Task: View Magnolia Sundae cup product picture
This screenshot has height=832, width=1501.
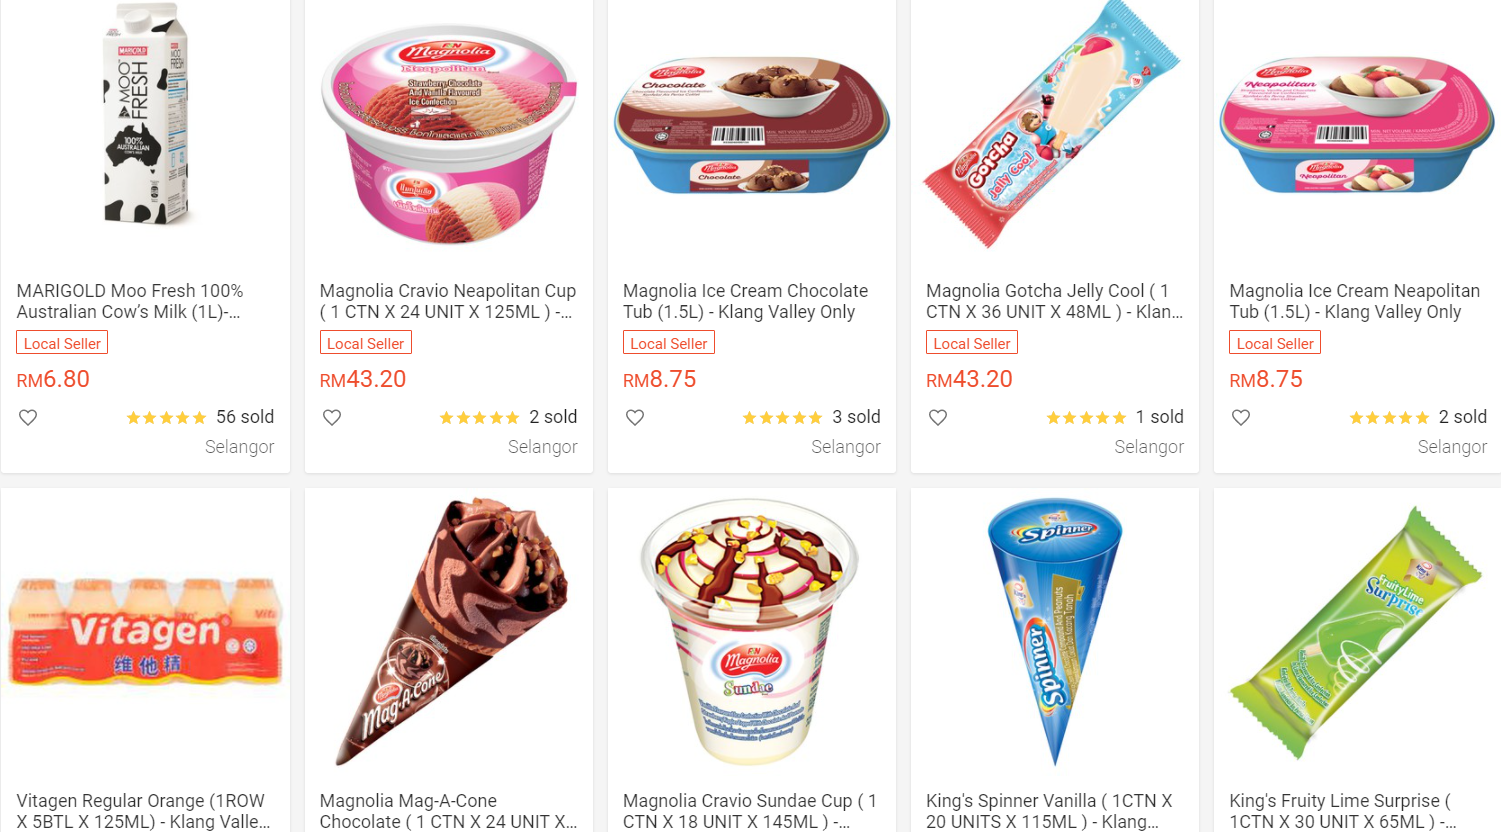Action: (750, 632)
